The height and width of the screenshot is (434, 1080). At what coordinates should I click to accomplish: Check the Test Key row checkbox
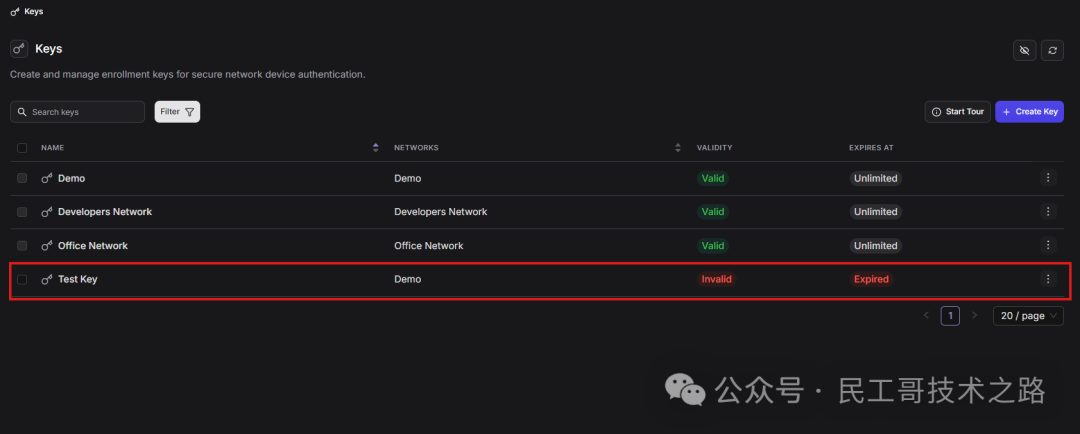coord(22,279)
